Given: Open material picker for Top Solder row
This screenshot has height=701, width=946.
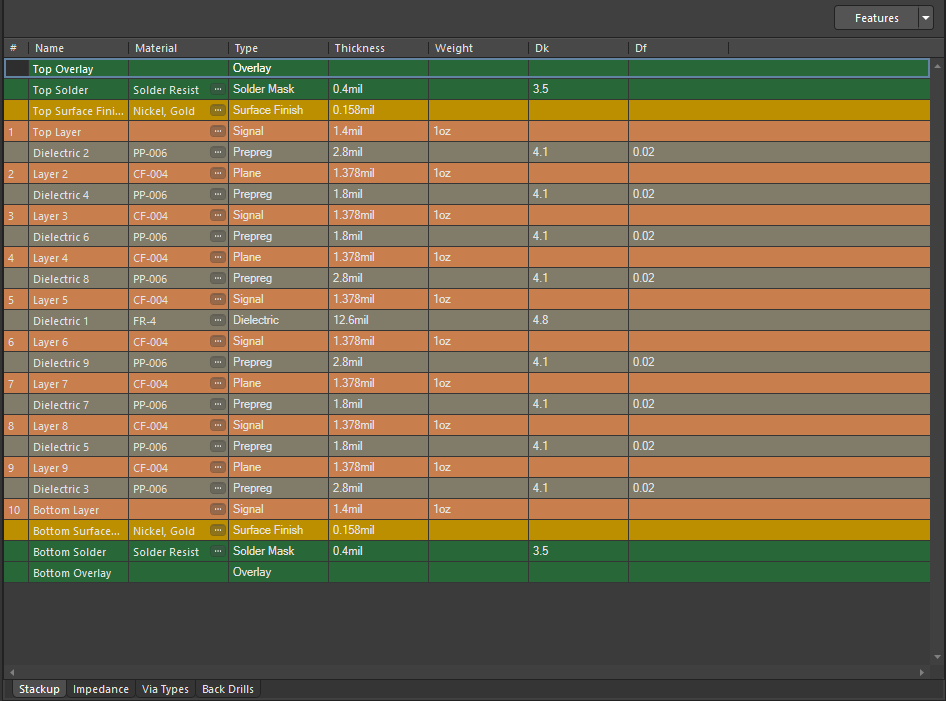Looking at the screenshot, I should [218, 89].
